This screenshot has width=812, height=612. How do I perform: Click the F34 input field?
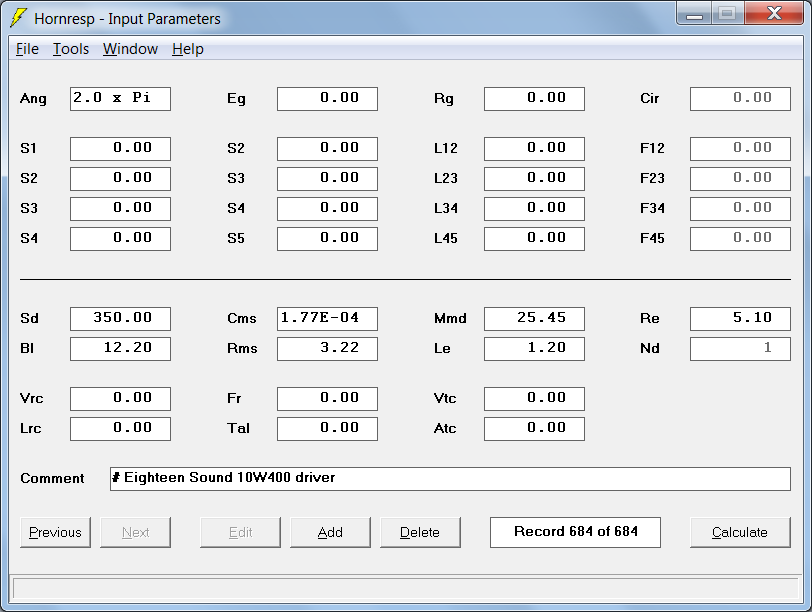[x=741, y=209]
